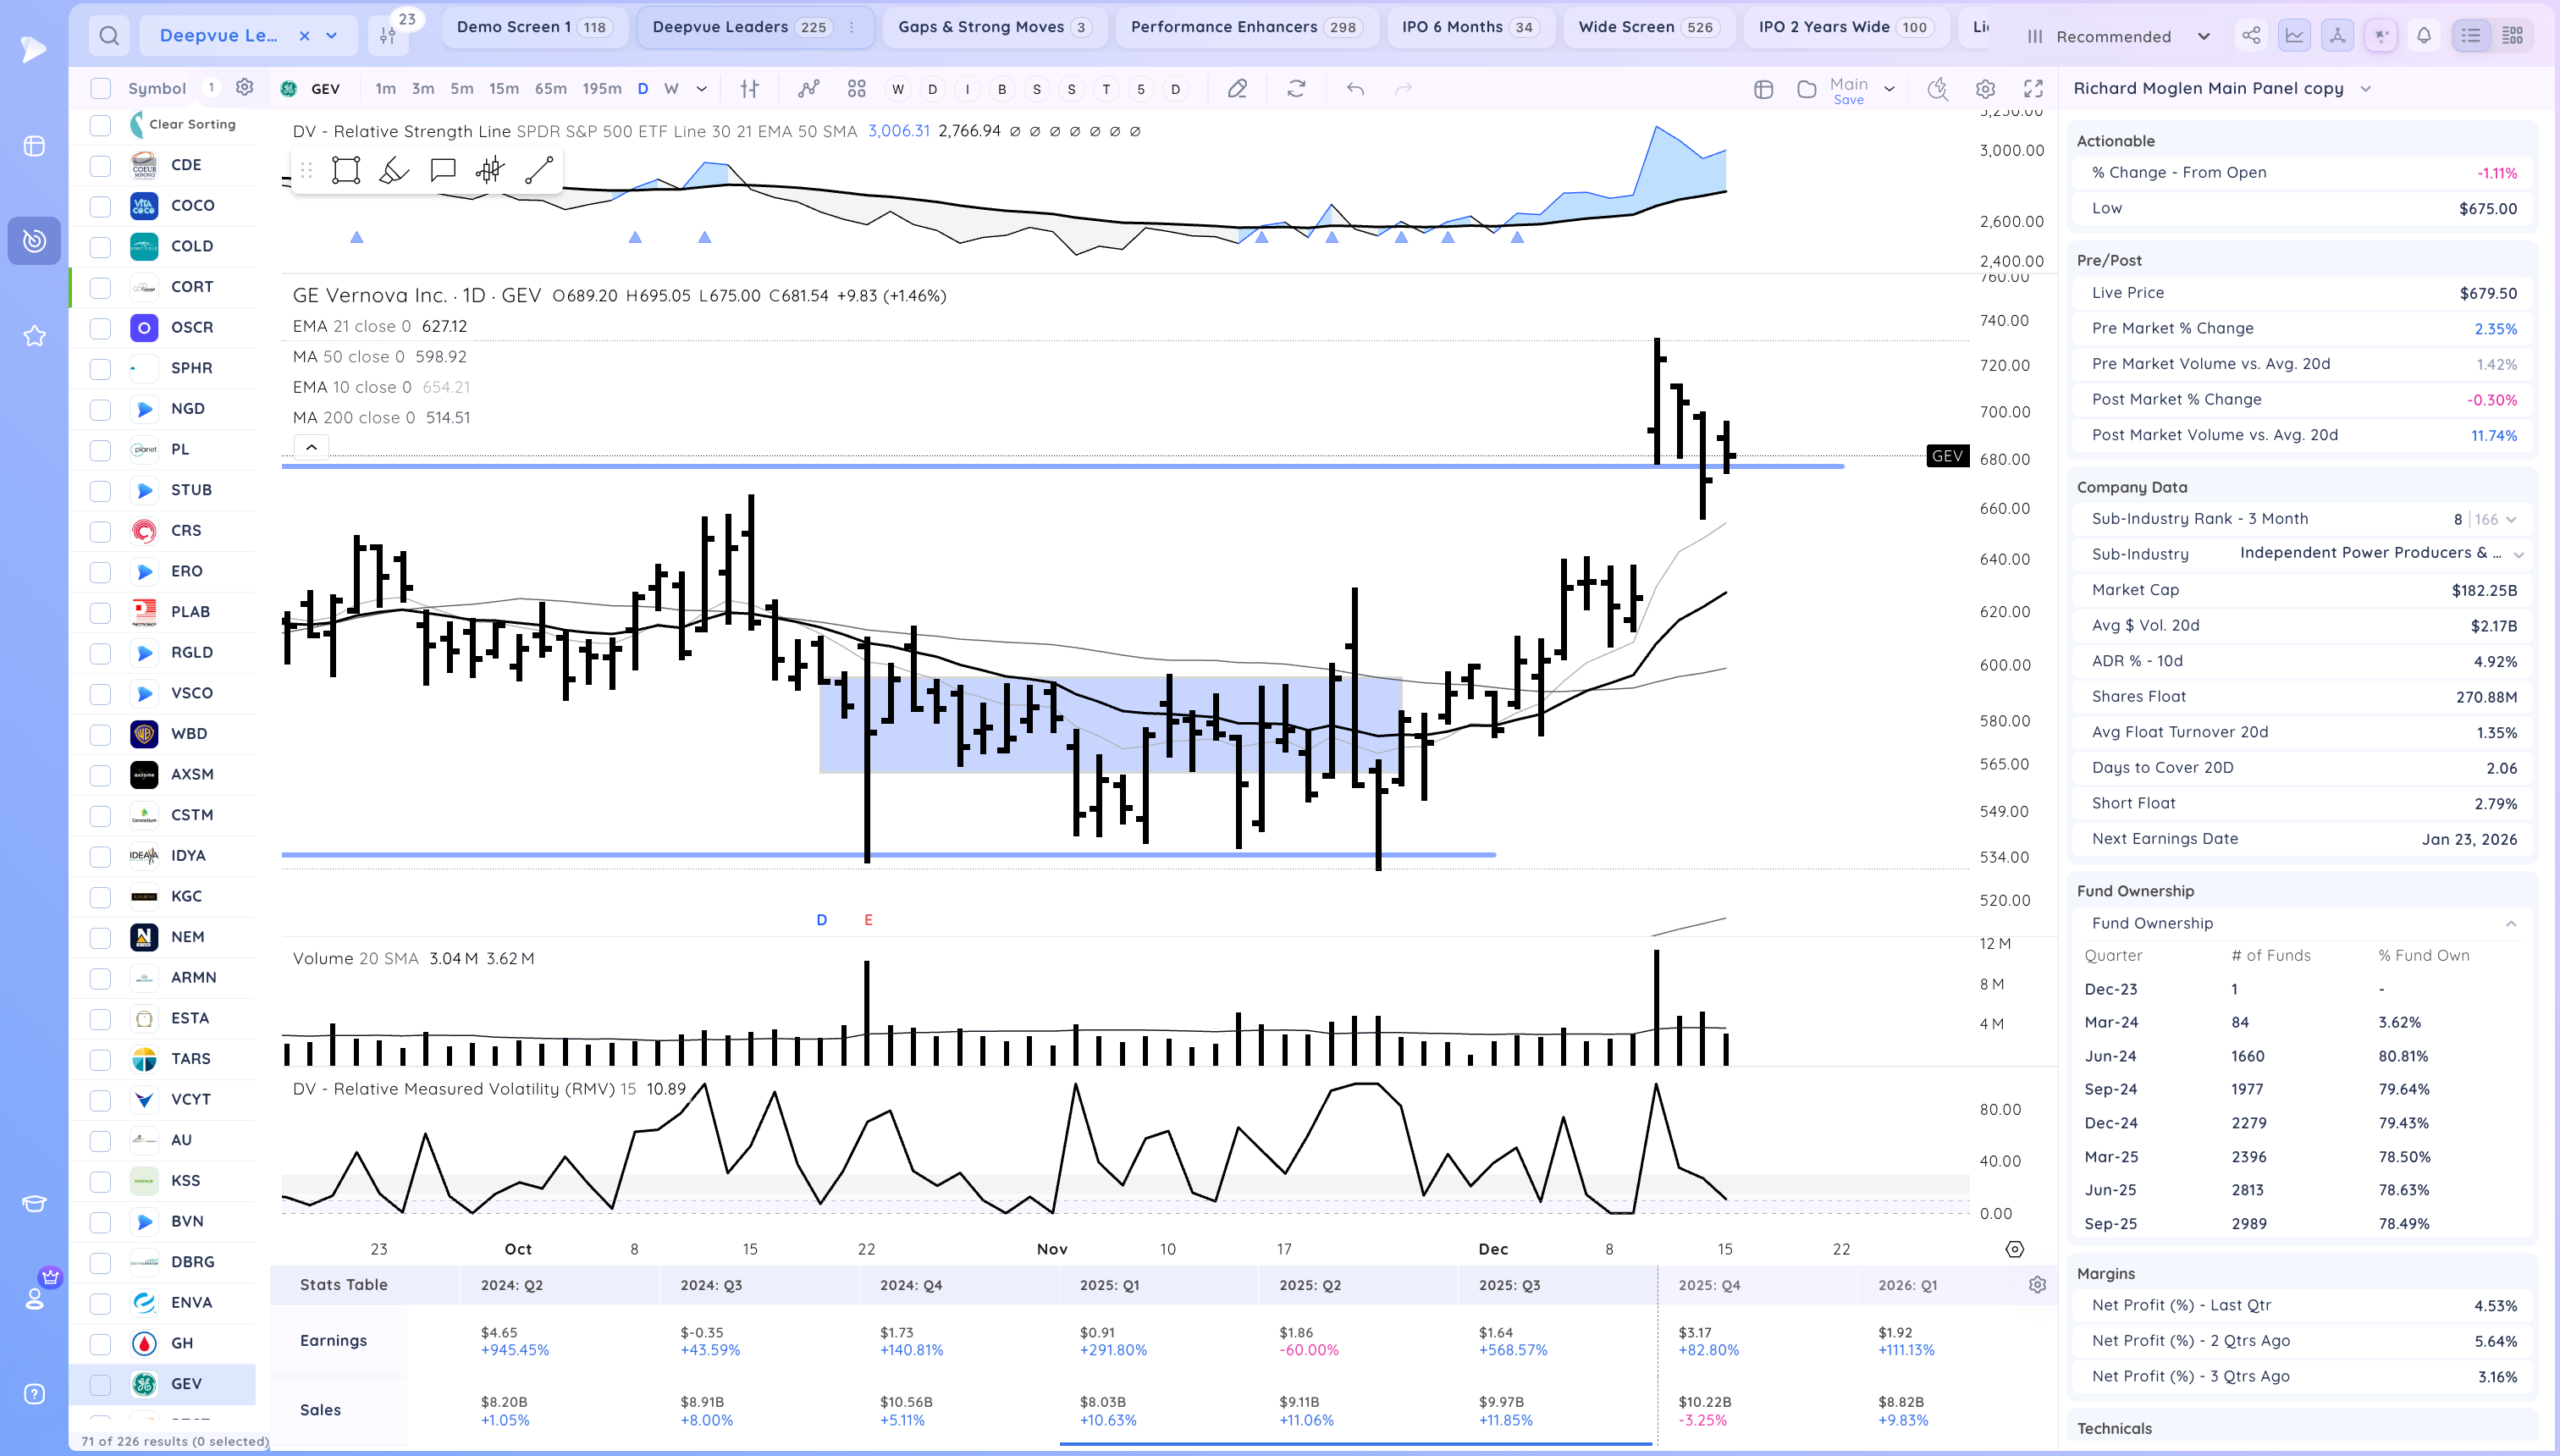
Task: Select the rectangle drawing tool
Action: click(346, 170)
